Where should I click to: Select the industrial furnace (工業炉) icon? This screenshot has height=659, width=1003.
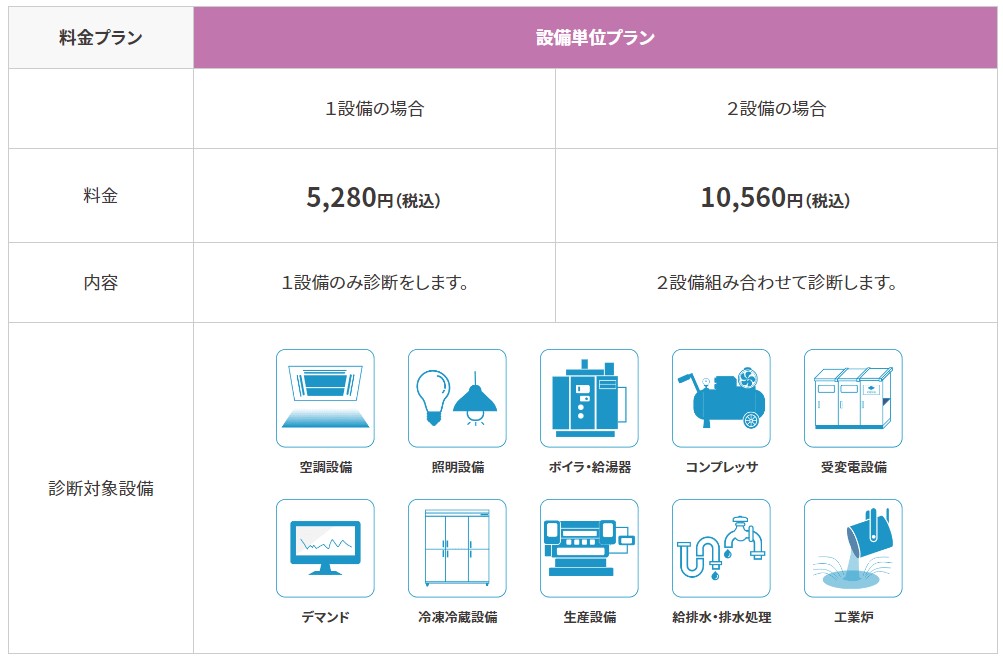pyautogui.click(x=853, y=548)
